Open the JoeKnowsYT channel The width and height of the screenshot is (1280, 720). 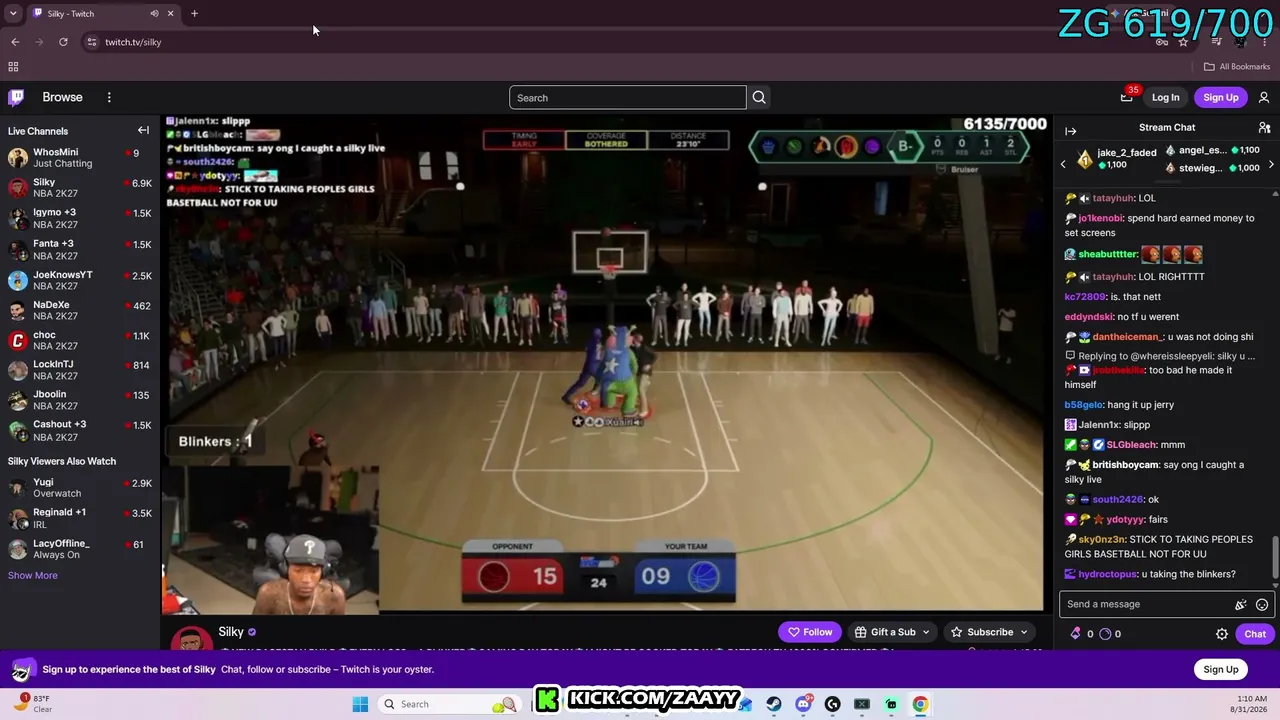click(80, 280)
